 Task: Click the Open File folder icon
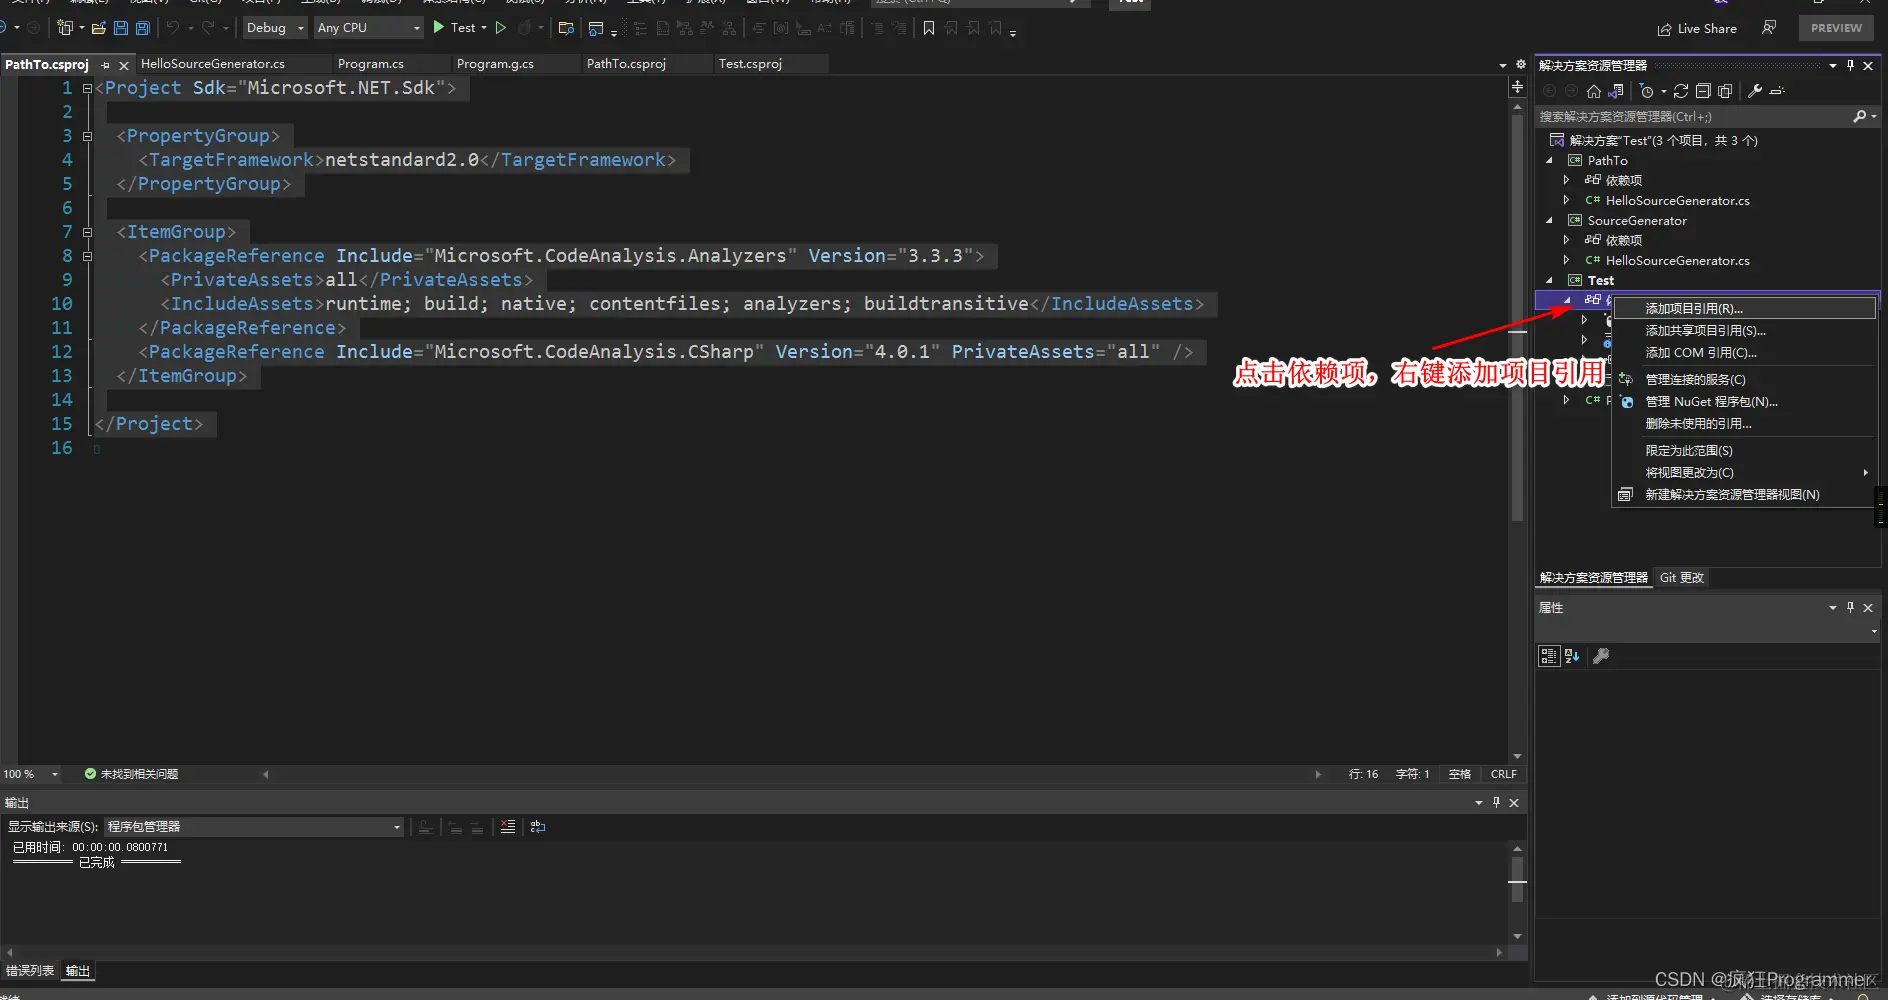click(x=99, y=28)
